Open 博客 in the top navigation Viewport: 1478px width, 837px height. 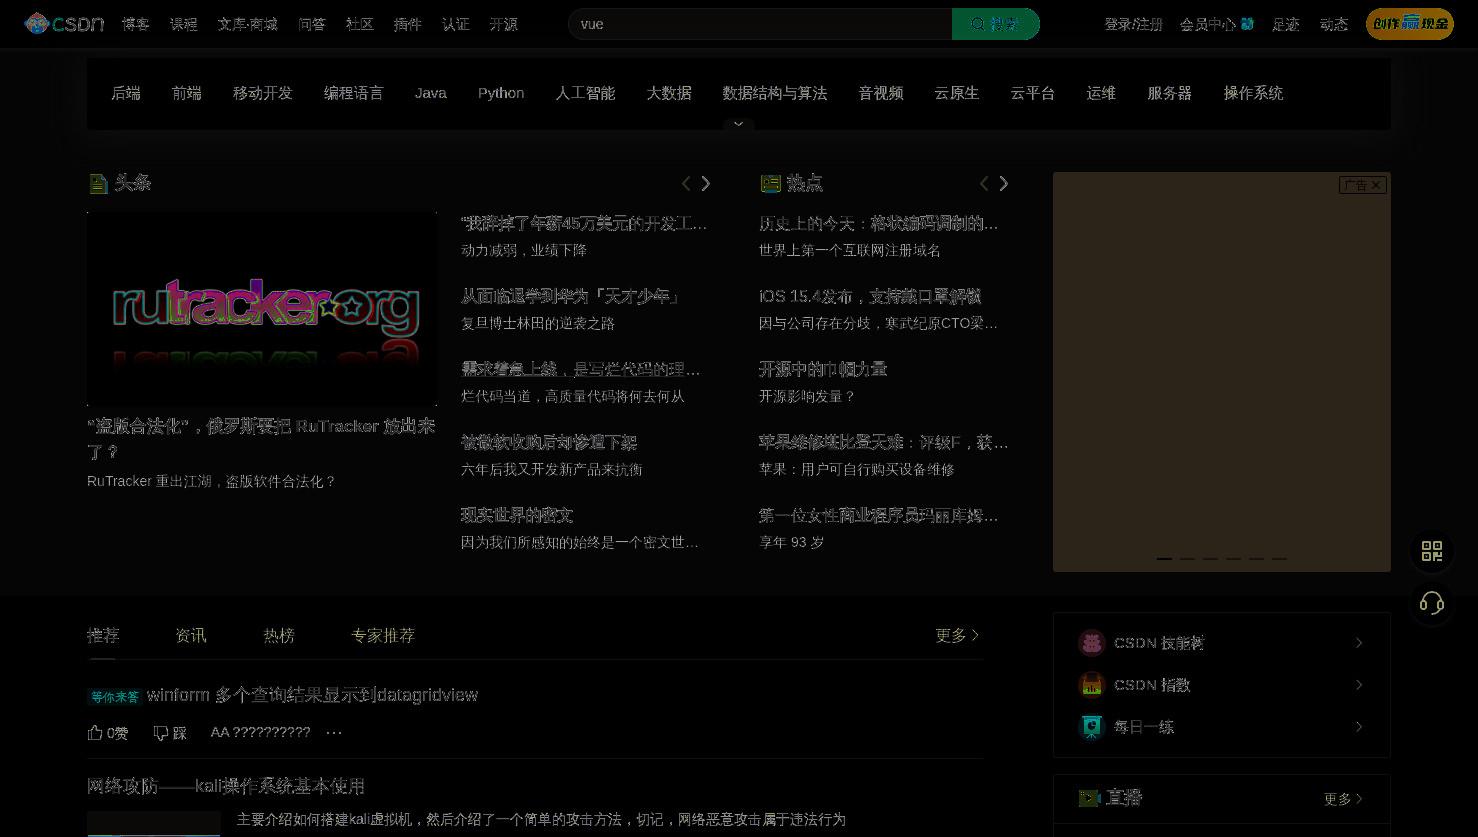click(136, 24)
